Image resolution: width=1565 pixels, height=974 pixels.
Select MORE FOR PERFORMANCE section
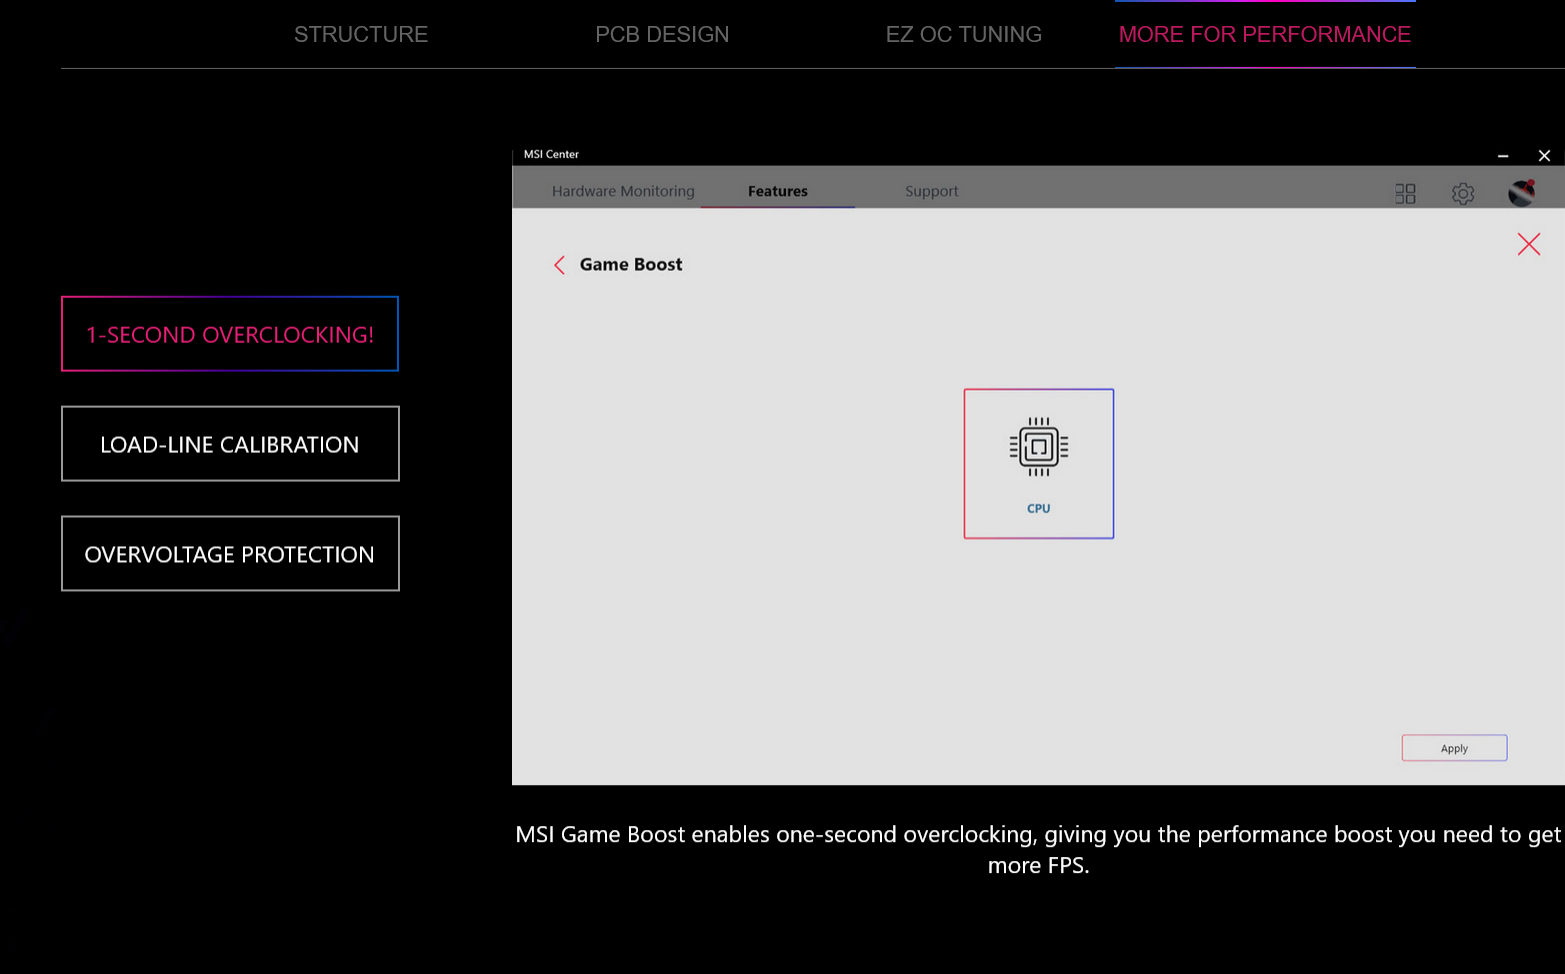pos(1264,34)
